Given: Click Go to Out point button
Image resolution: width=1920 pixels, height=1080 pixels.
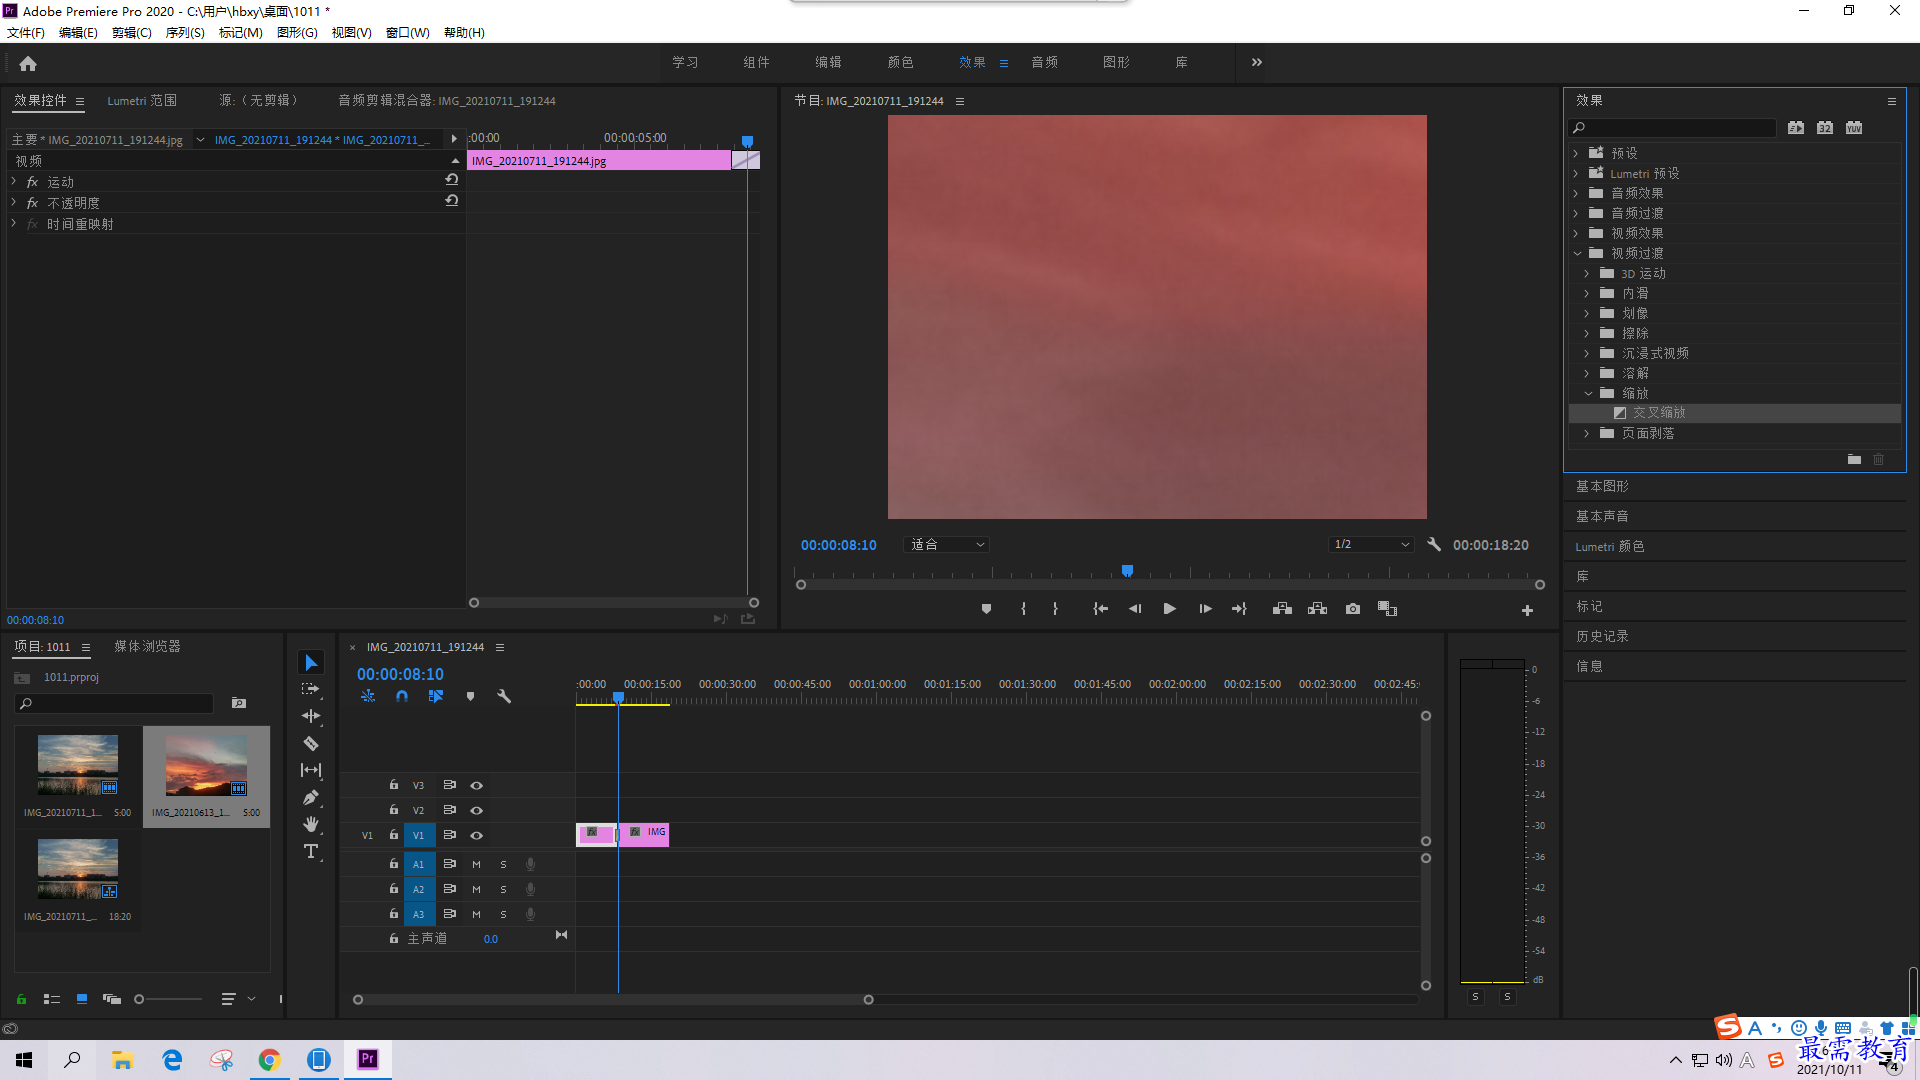Looking at the screenshot, I should 1240,609.
